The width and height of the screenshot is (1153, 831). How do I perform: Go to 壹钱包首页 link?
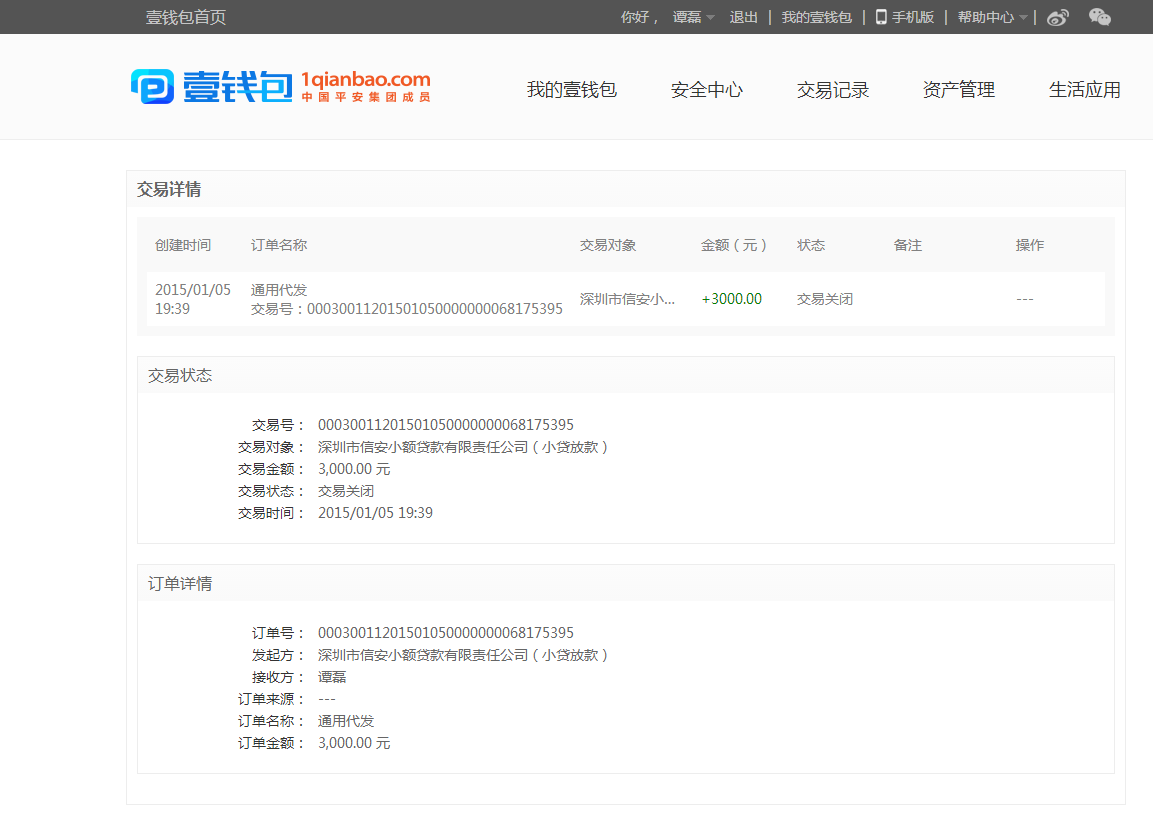(186, 17)
